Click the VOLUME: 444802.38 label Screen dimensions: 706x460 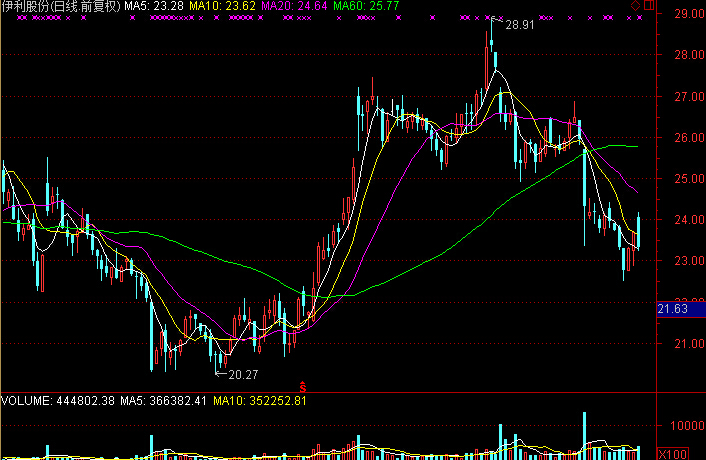pyautogui.click(x=58, y=401)
